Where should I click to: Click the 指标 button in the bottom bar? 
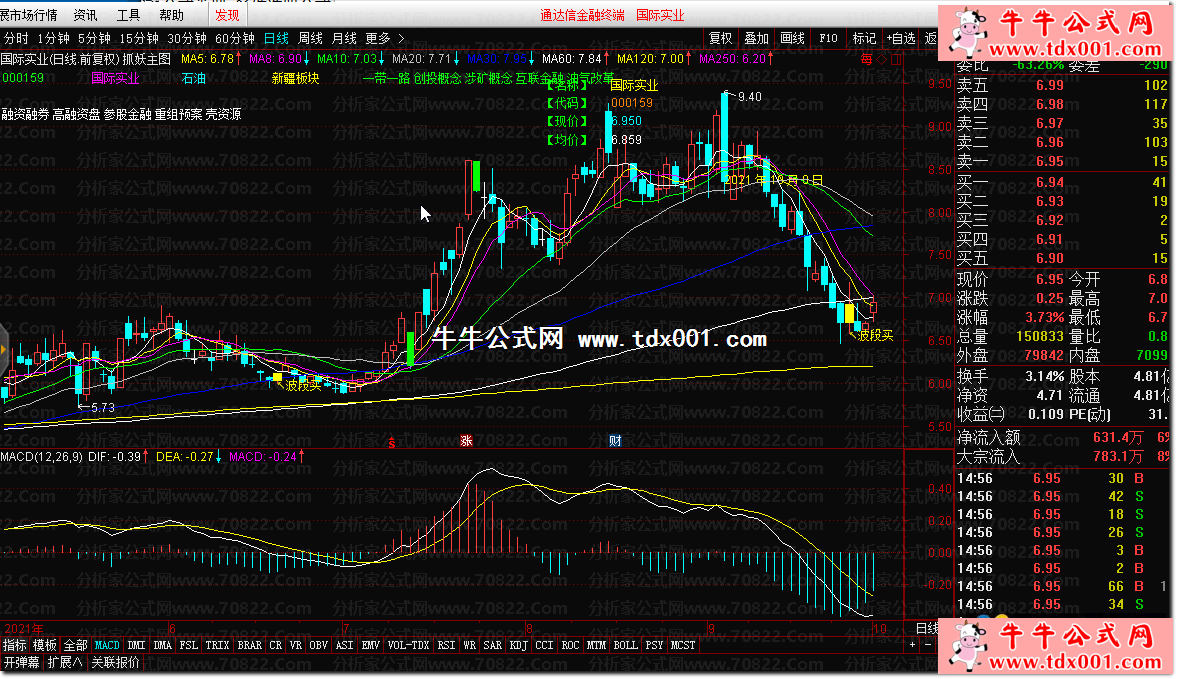[x=14, y=645]
